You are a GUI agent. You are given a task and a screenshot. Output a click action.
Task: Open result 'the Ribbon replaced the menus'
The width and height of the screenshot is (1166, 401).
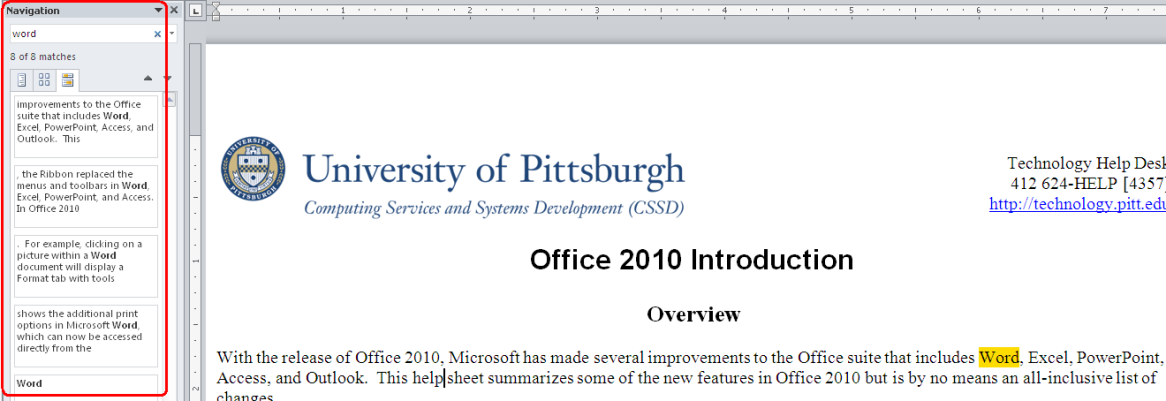(86, 196)
